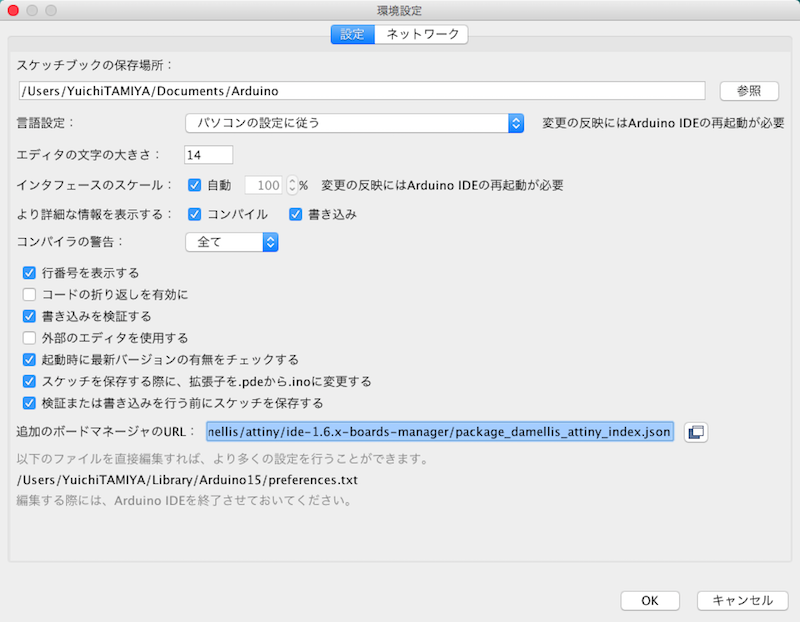
Task: Select the 設定 tab
Action: pos(353,34)
